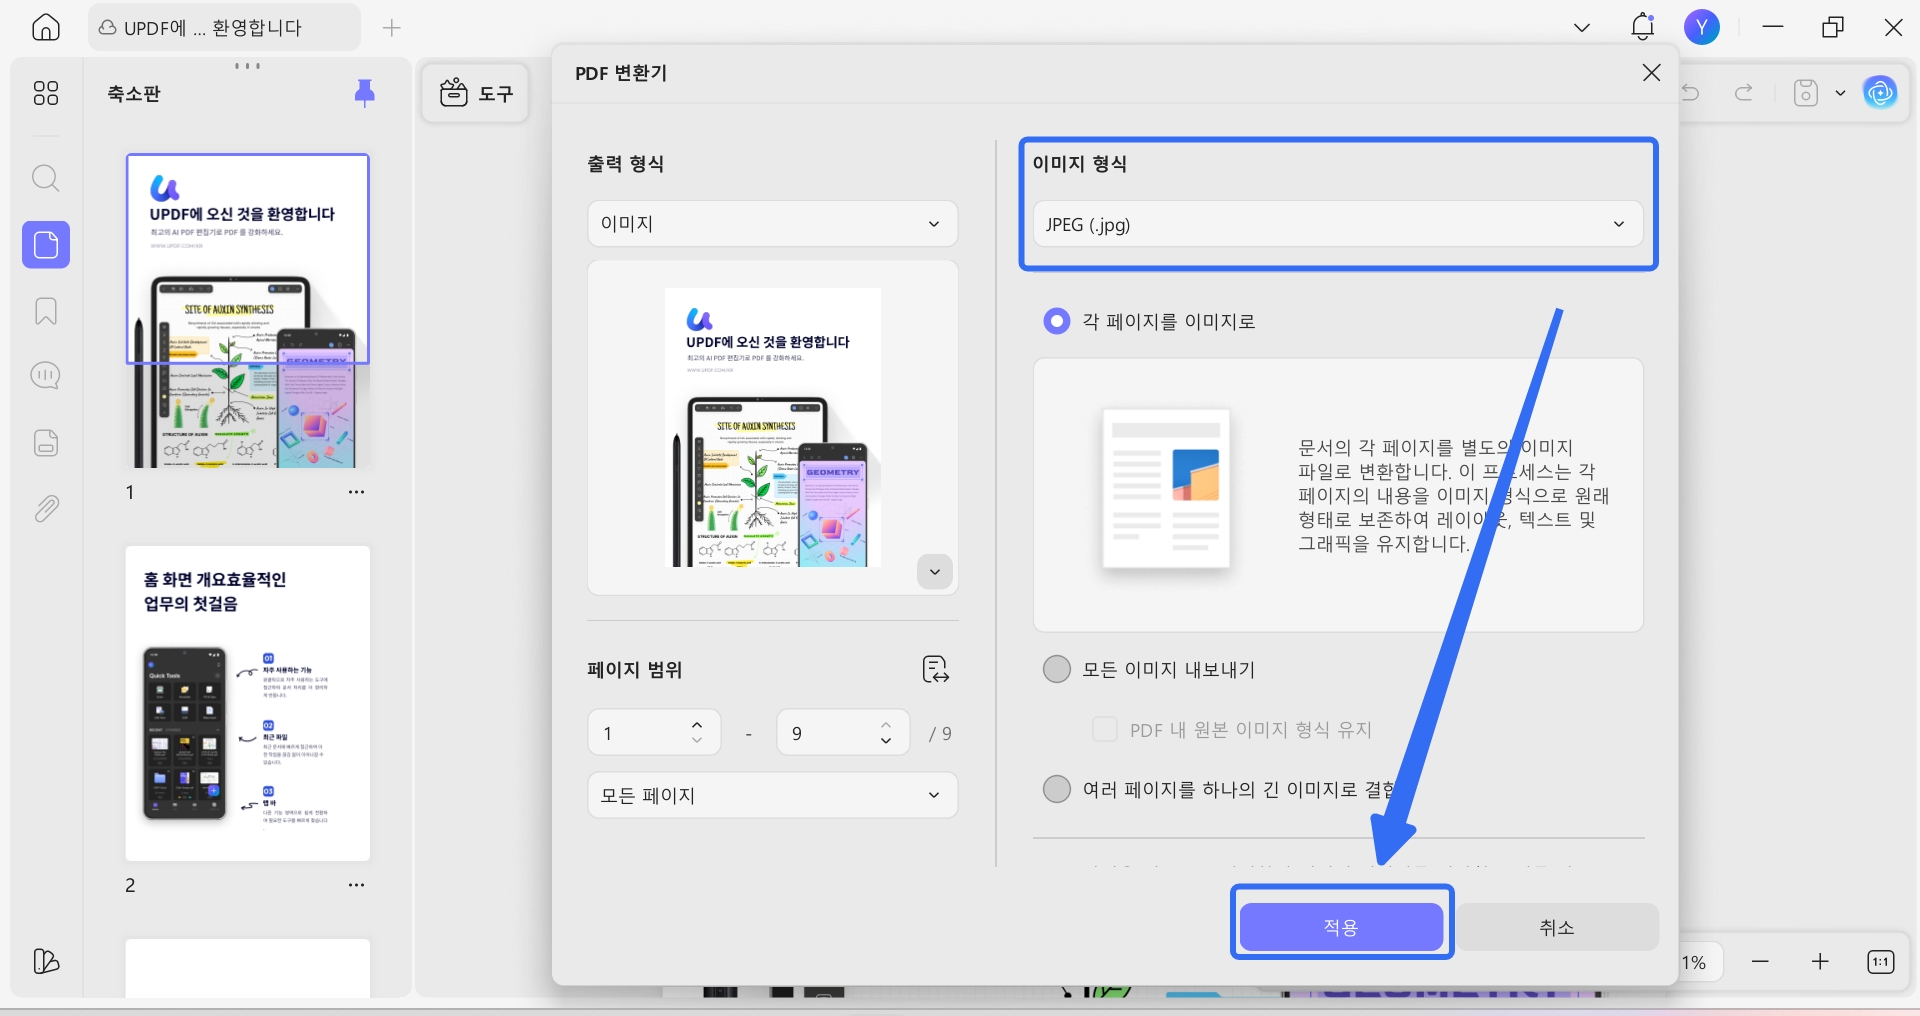Viewport: 1920px width, 1016px height.
Task: Open the comments panel icon
Action: pos(46,376)
